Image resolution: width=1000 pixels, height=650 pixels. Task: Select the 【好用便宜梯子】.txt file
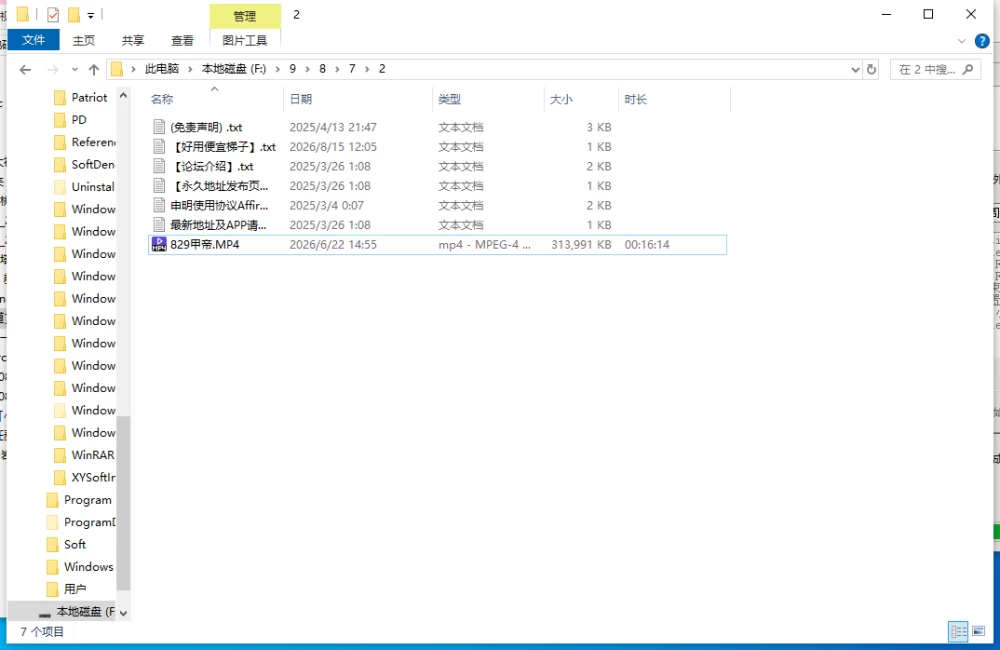(223, 147)
